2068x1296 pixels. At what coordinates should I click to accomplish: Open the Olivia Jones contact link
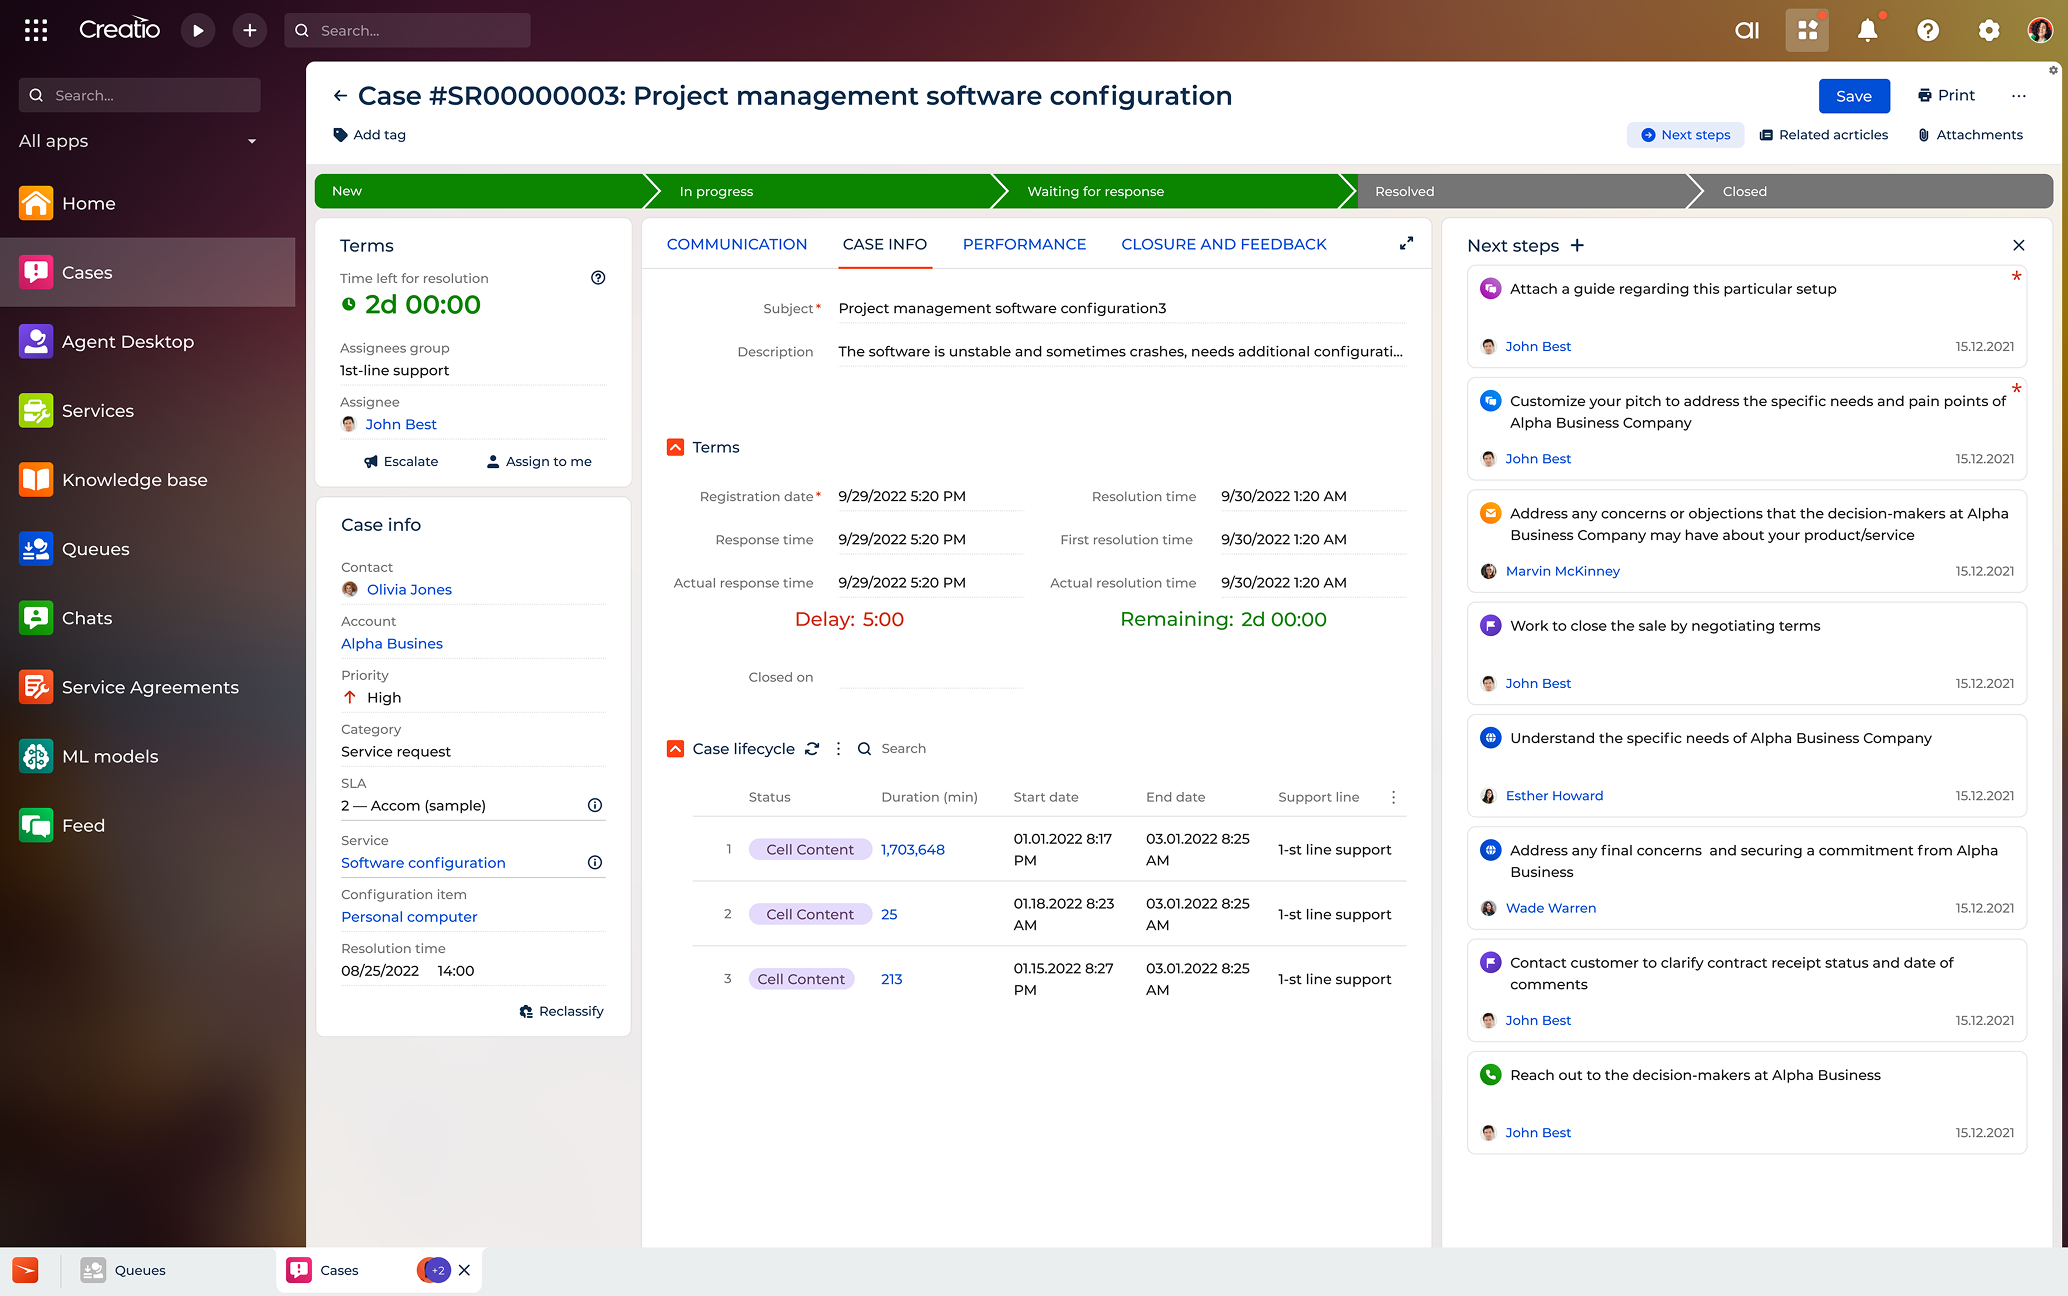(x=409, y=589)
